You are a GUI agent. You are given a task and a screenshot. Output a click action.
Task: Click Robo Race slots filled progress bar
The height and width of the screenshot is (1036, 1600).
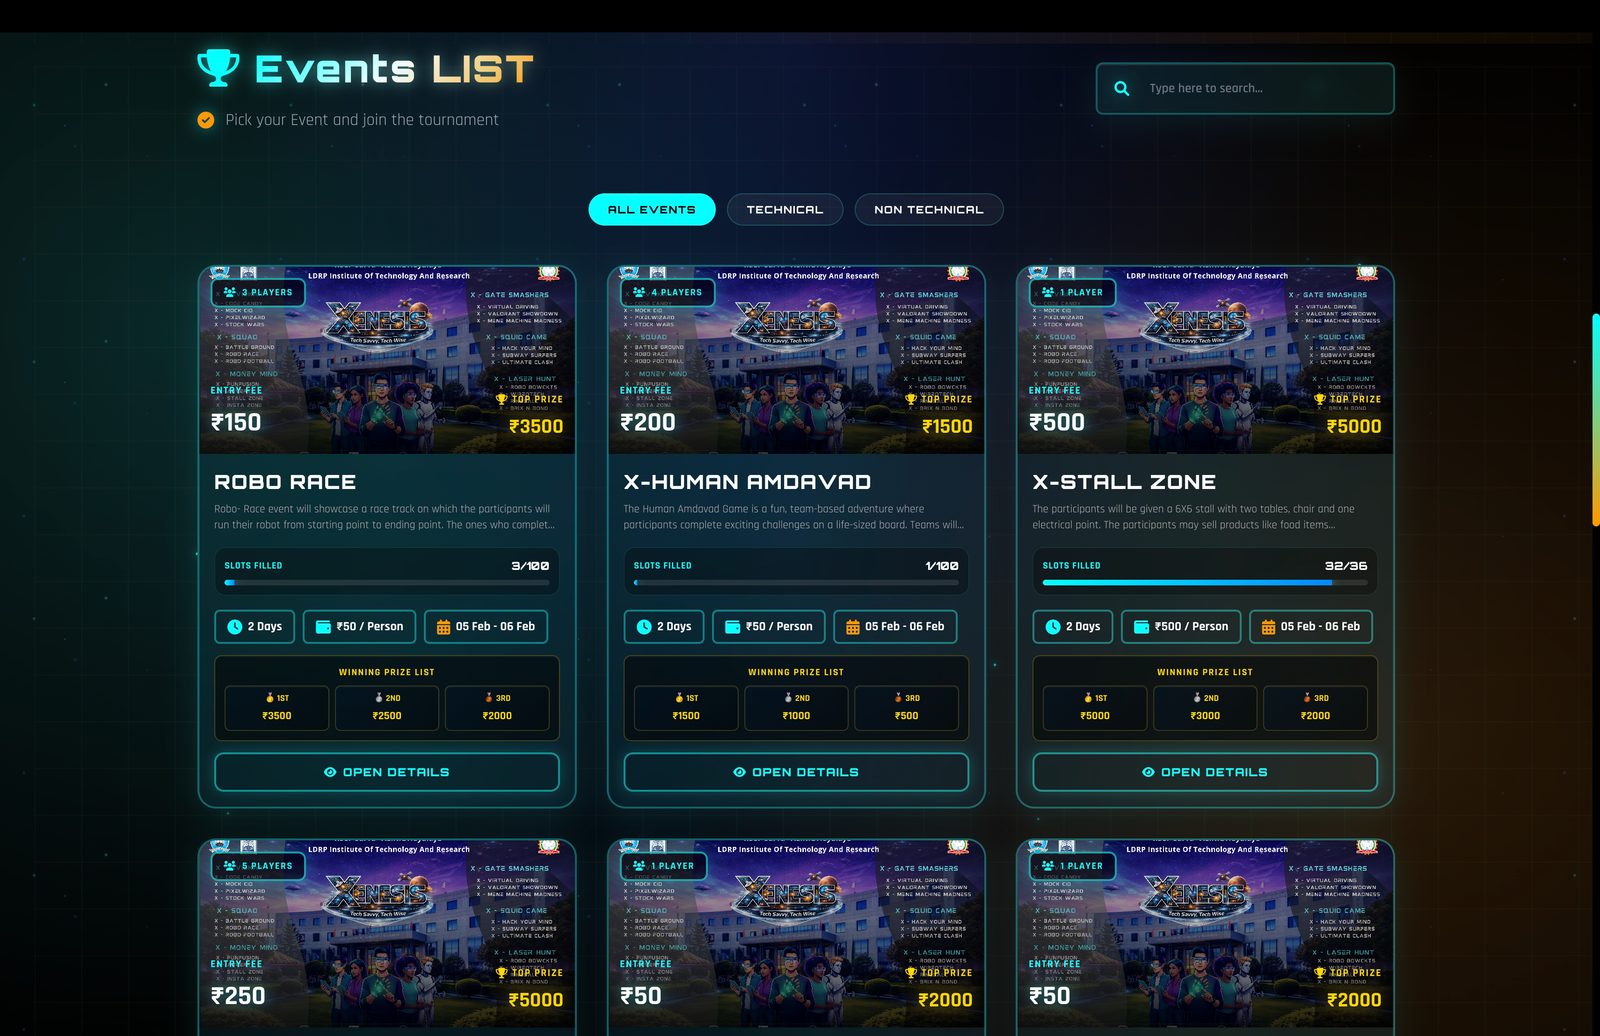click(x=387, y=582)
